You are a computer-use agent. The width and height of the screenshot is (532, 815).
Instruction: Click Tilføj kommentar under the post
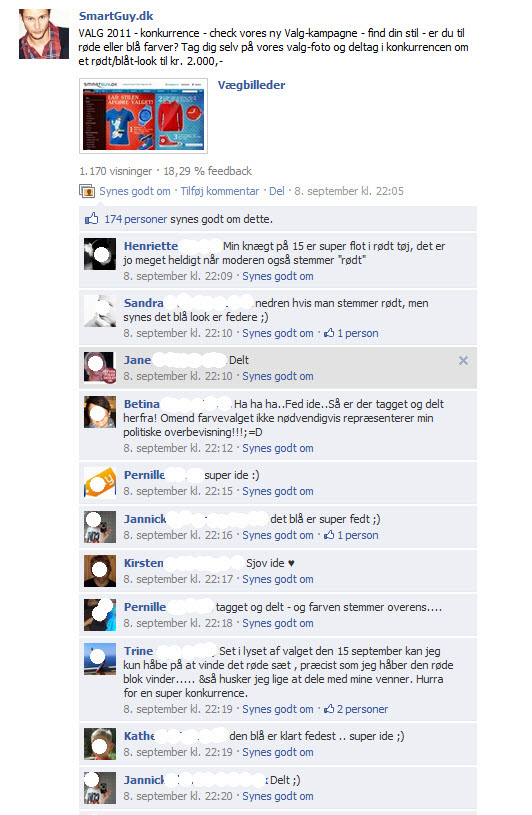(220, 191)
